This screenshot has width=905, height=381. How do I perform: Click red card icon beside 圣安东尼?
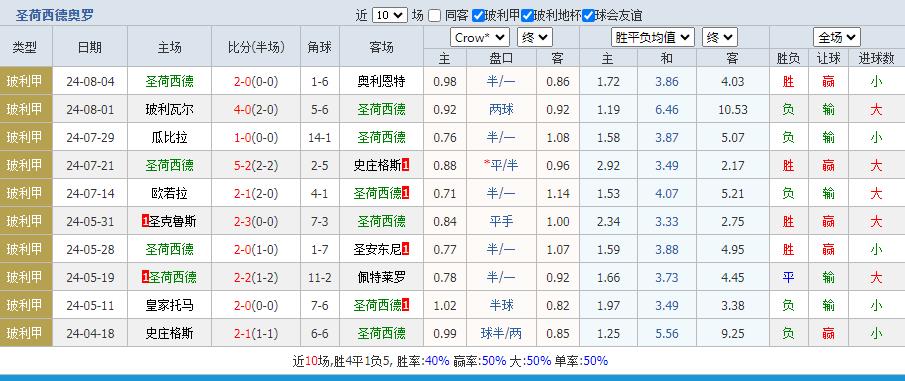point(406,249)
